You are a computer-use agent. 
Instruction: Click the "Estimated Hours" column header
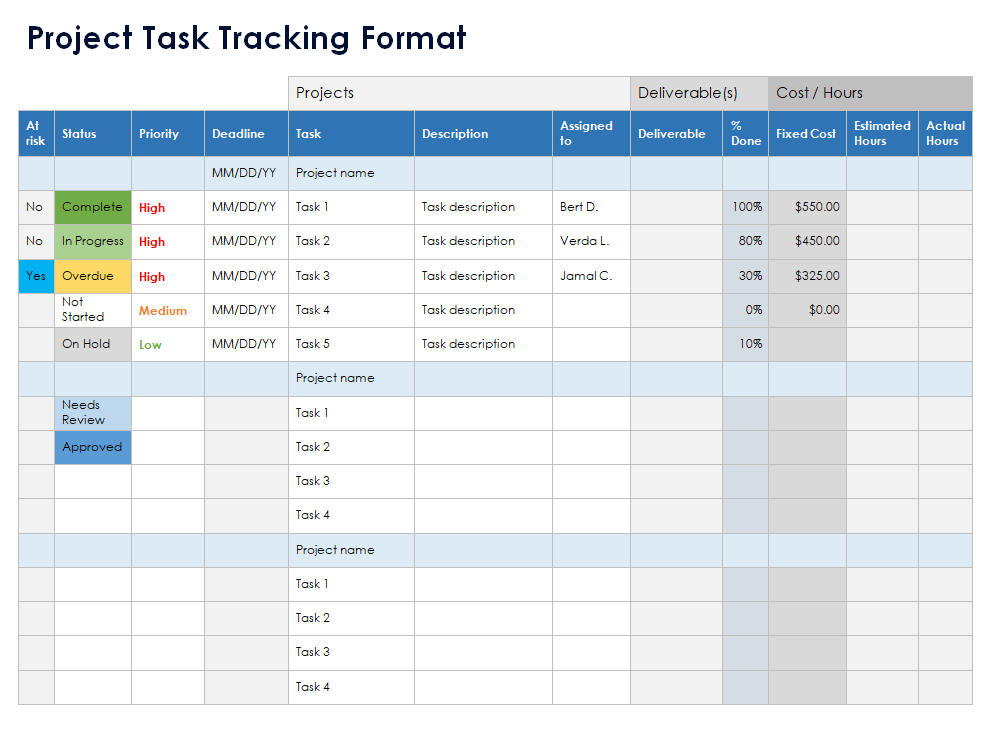pyautogui.click(x=882, y=133)
